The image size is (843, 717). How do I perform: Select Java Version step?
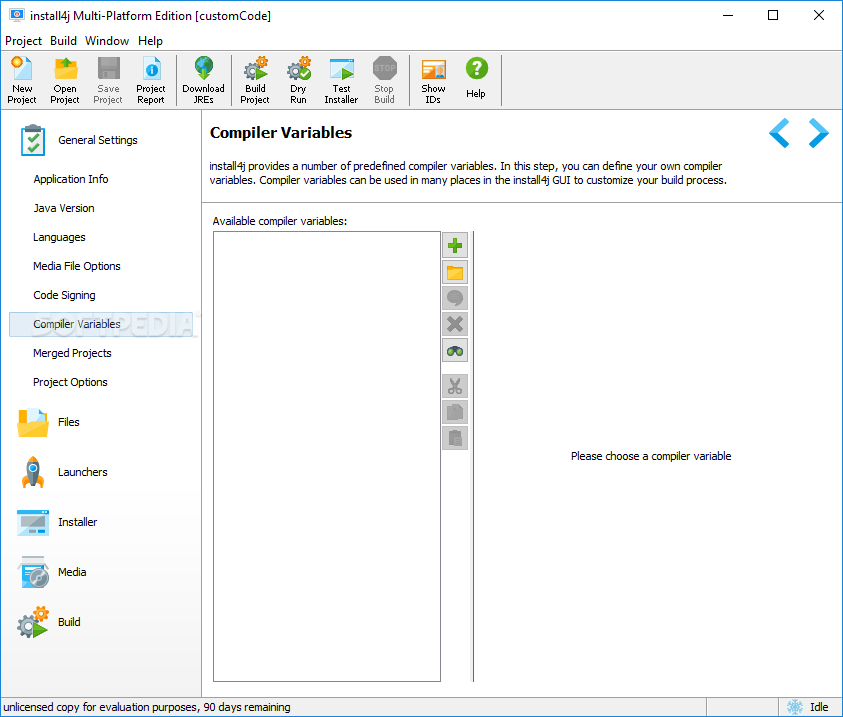click(64, 208)
